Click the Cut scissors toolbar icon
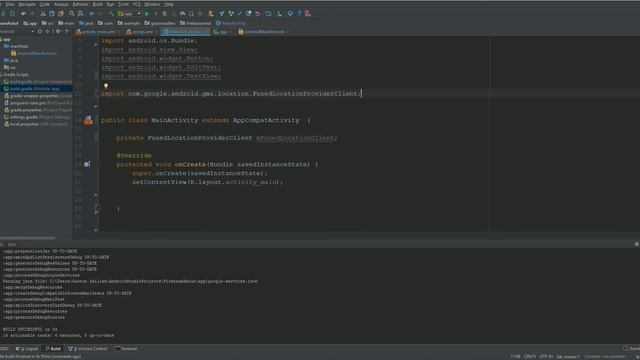The width and height of the screenshot is (640, 360). (x=43, y=13)
